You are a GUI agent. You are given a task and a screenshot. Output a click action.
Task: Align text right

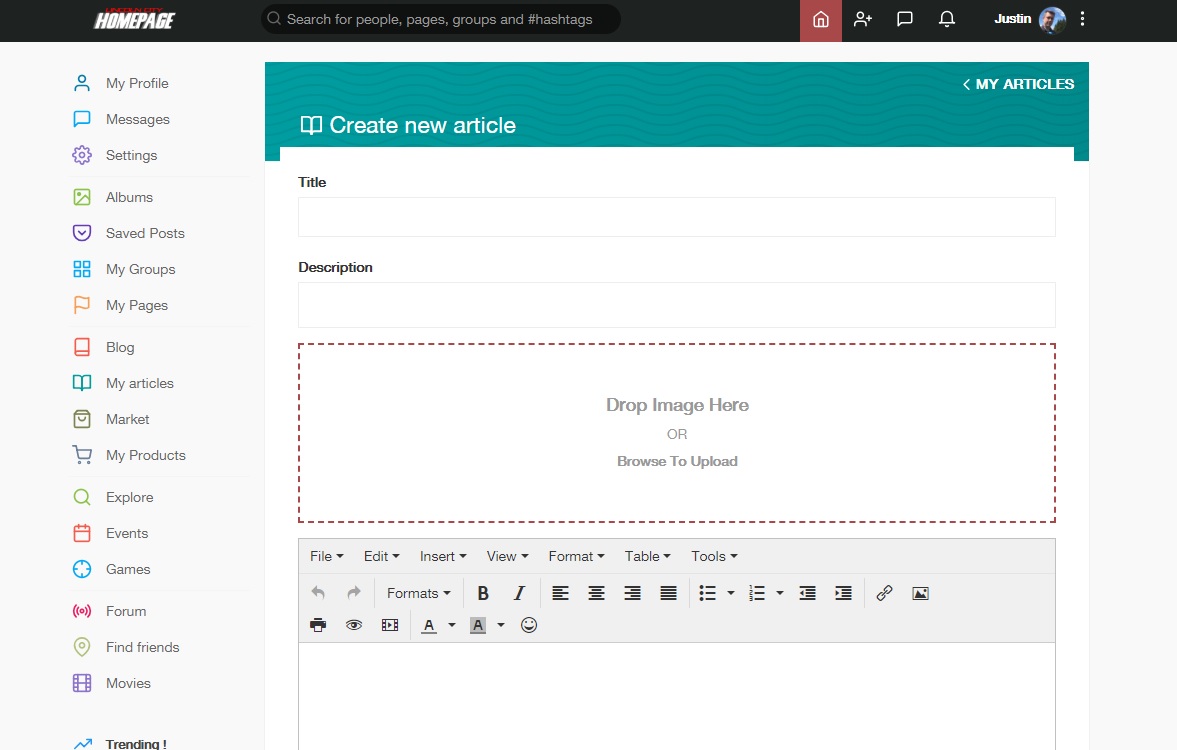point(632,593)
